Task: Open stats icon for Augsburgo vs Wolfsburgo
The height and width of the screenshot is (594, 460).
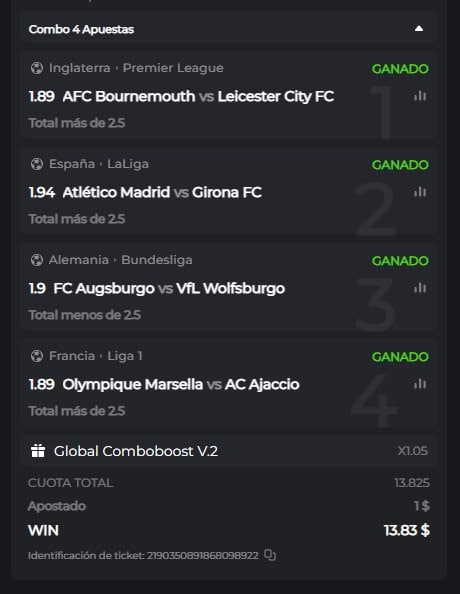Action: (x=420, y=288)
